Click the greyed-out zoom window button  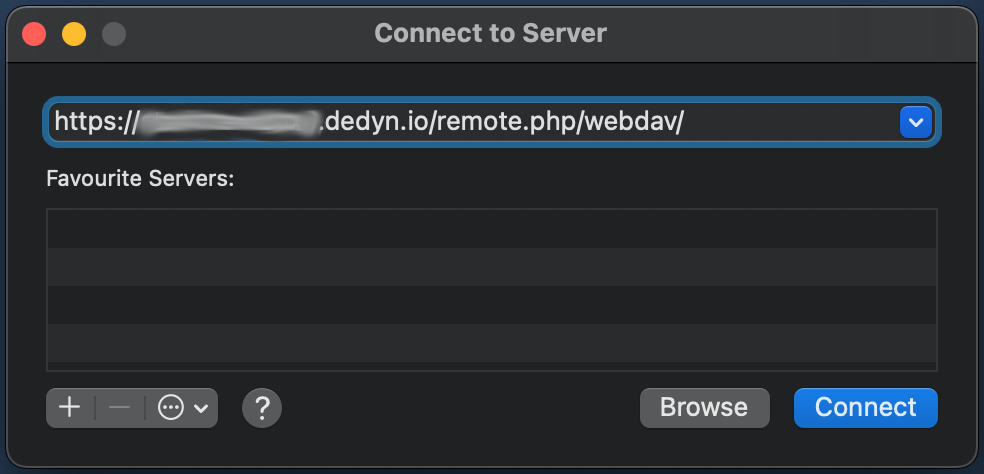pyautogui.click(x=114, y=34)
